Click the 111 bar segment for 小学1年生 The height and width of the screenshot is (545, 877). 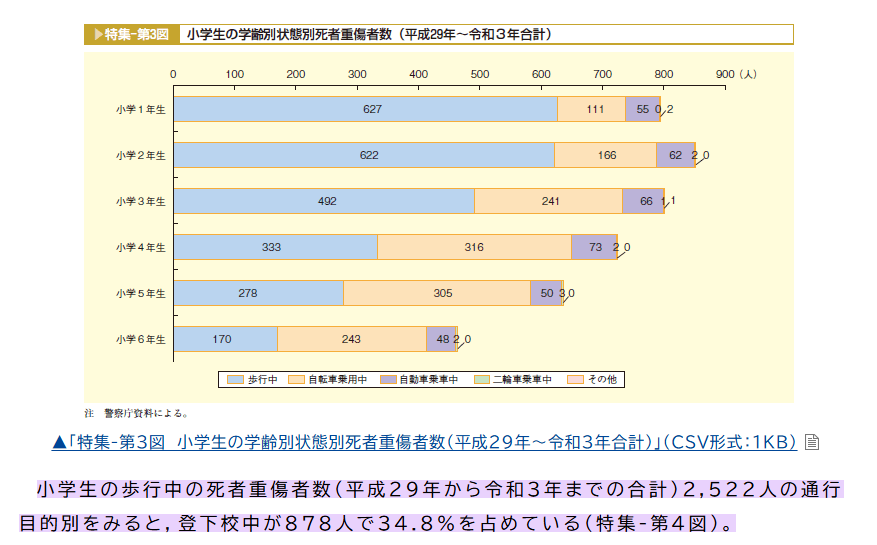pos(592,109)
